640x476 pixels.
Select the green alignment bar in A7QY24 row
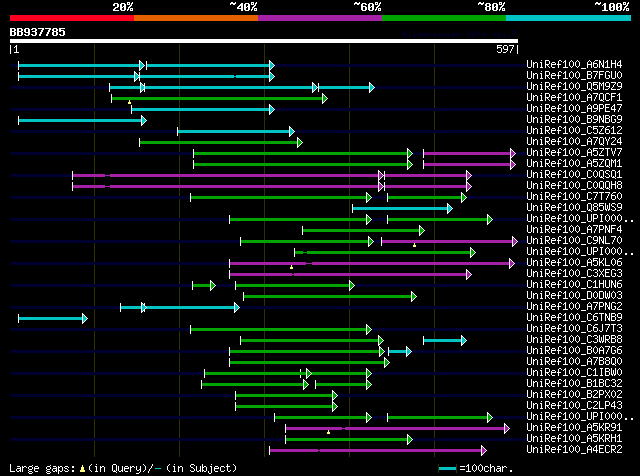221,142
